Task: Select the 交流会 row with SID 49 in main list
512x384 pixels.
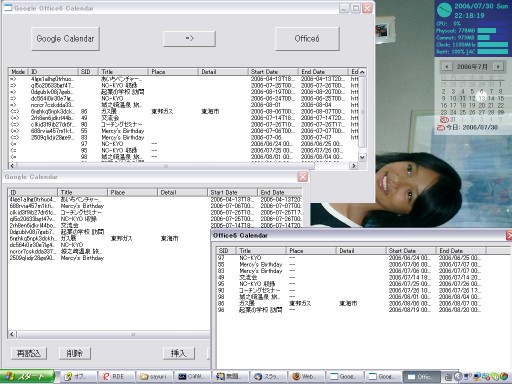Action: (183, 118)
